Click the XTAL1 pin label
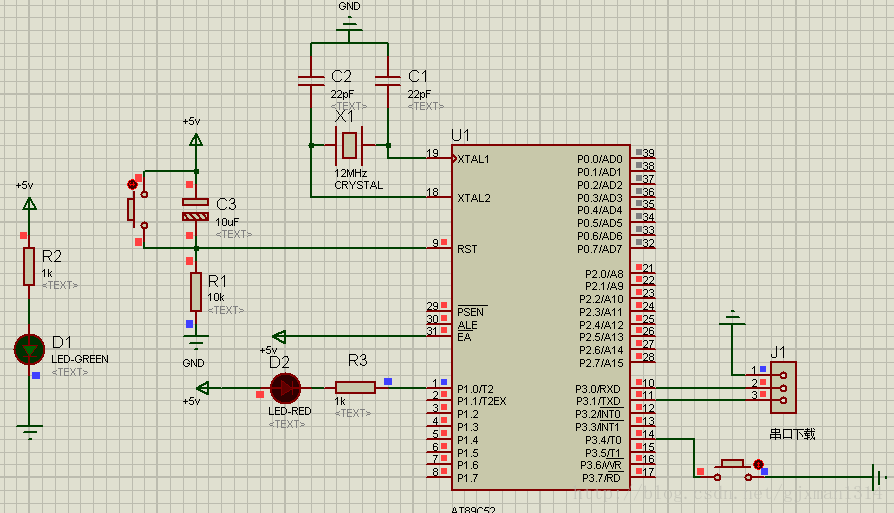 (474, 159)
